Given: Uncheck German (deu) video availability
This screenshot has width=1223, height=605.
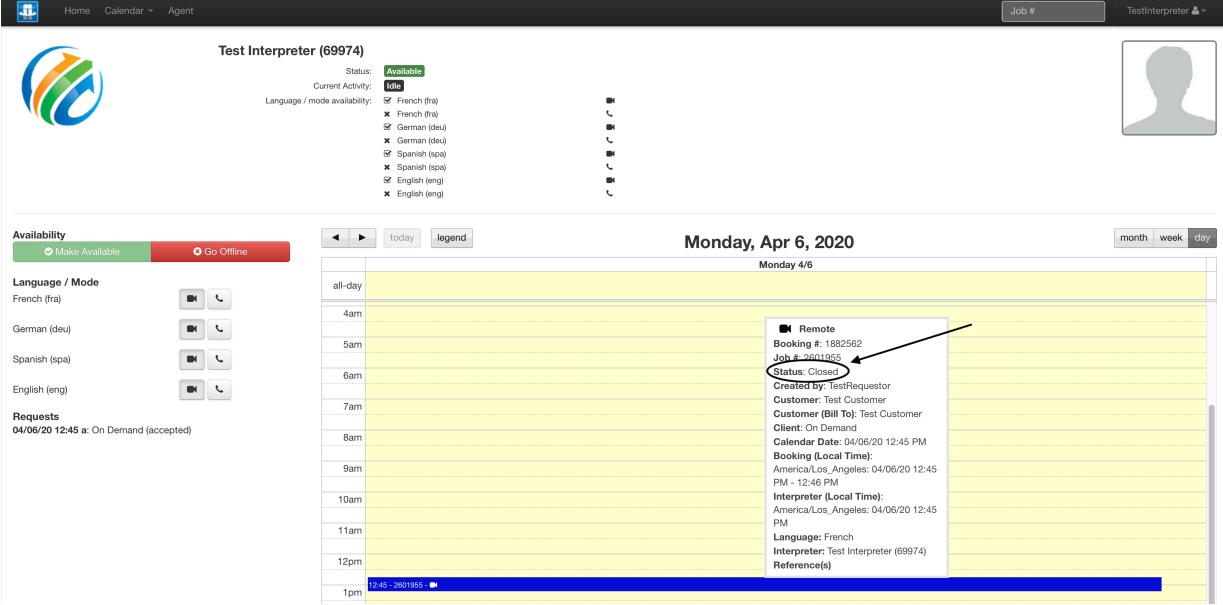Looking at the screenshot, I should coord(387,127).
